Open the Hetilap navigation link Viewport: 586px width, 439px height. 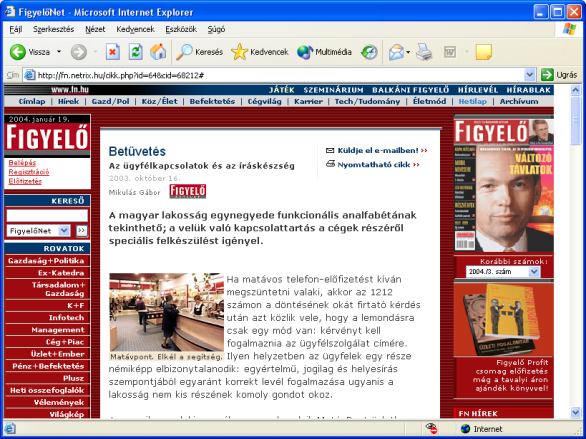pyautogui.click(x=472, y=101)
